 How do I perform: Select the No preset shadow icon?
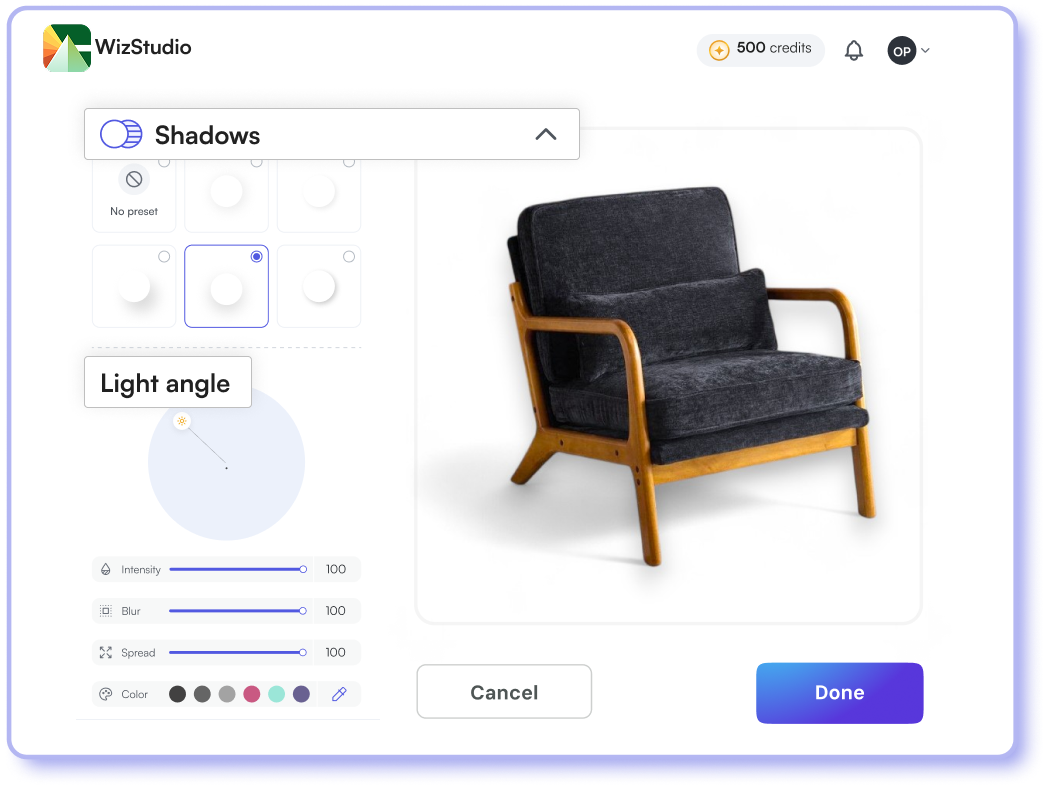pos(134,180)
